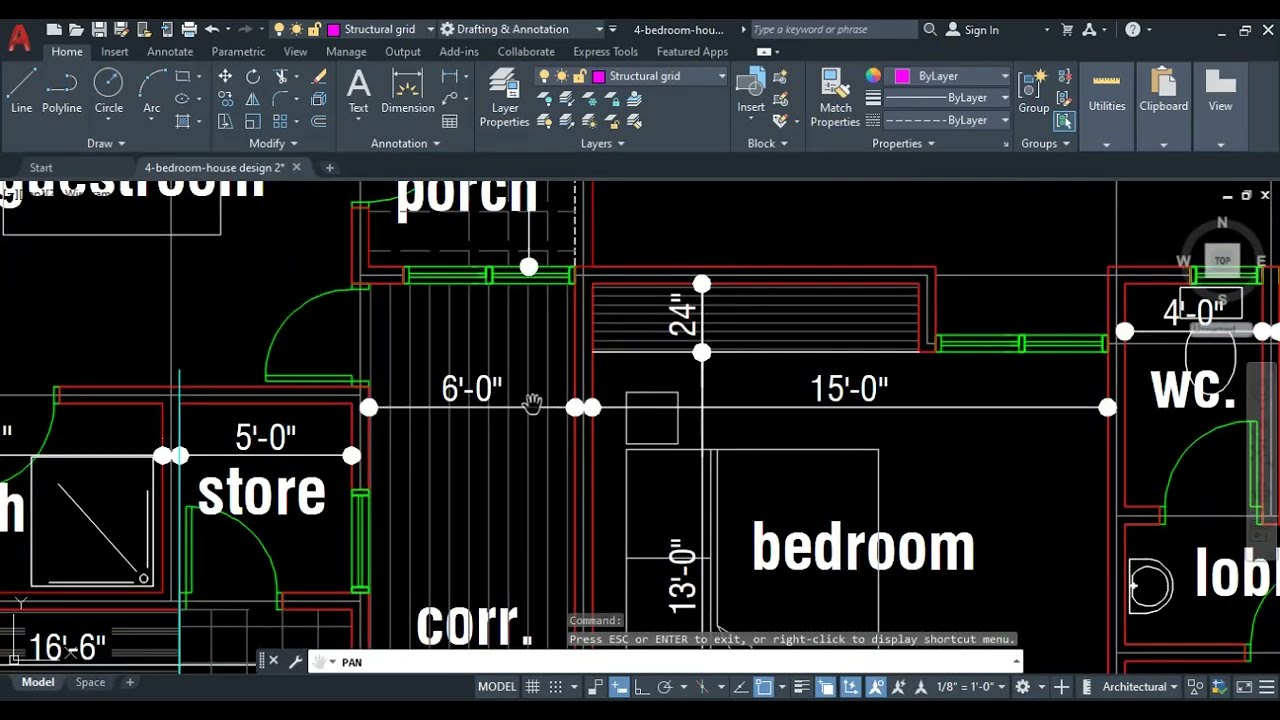Click the Sign In button
Viewport: 1280px width, 720px height.
[x=972, y=30]
